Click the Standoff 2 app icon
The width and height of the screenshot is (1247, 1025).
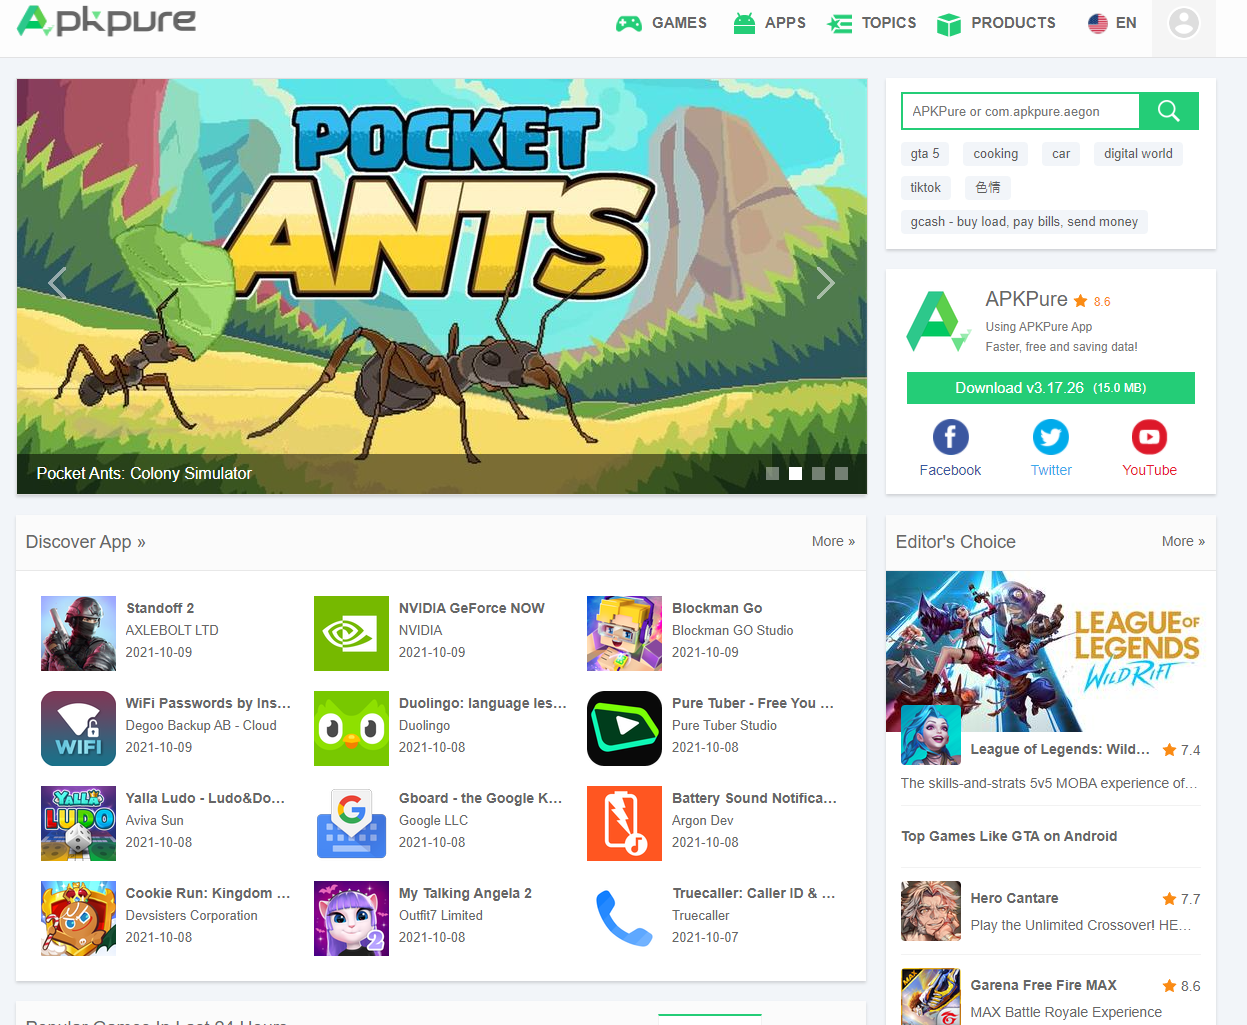click(78, 633)
